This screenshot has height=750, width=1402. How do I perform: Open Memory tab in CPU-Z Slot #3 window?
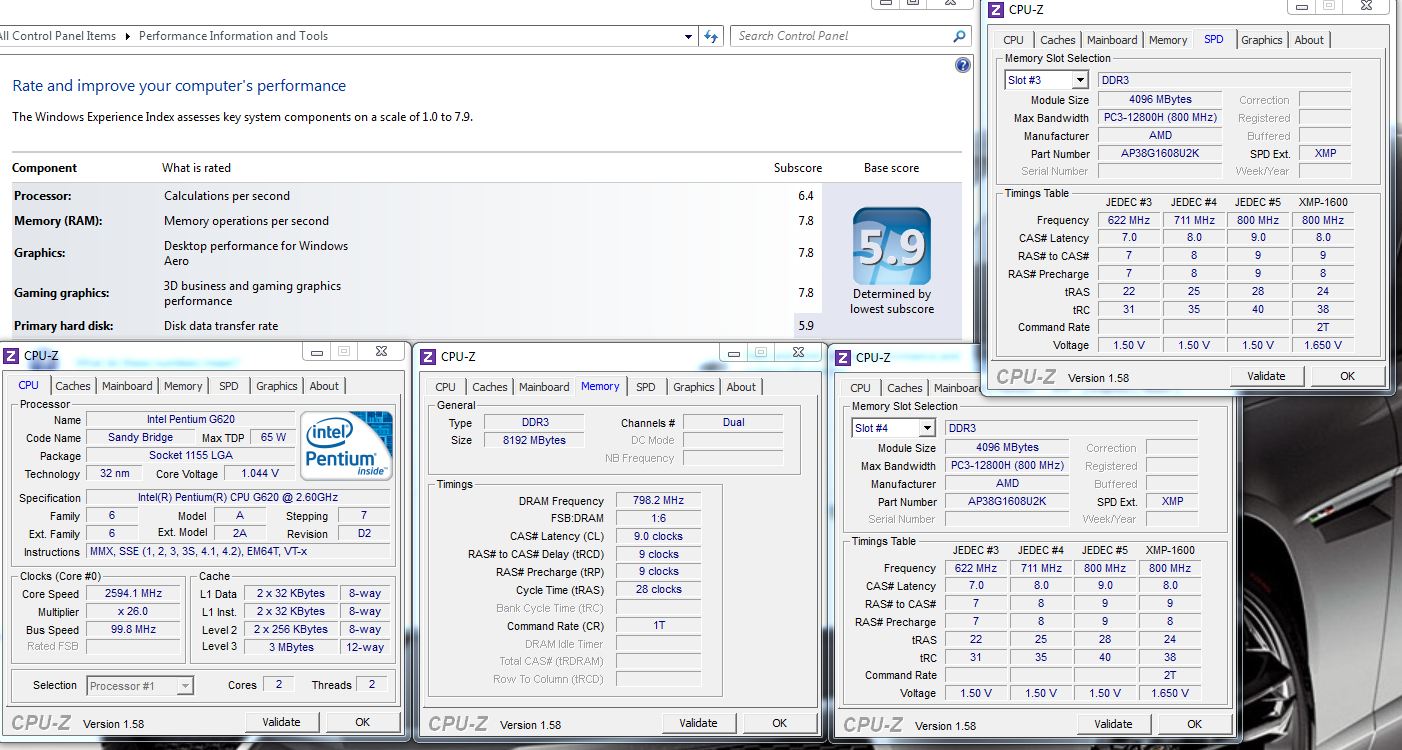[1168, 40]
